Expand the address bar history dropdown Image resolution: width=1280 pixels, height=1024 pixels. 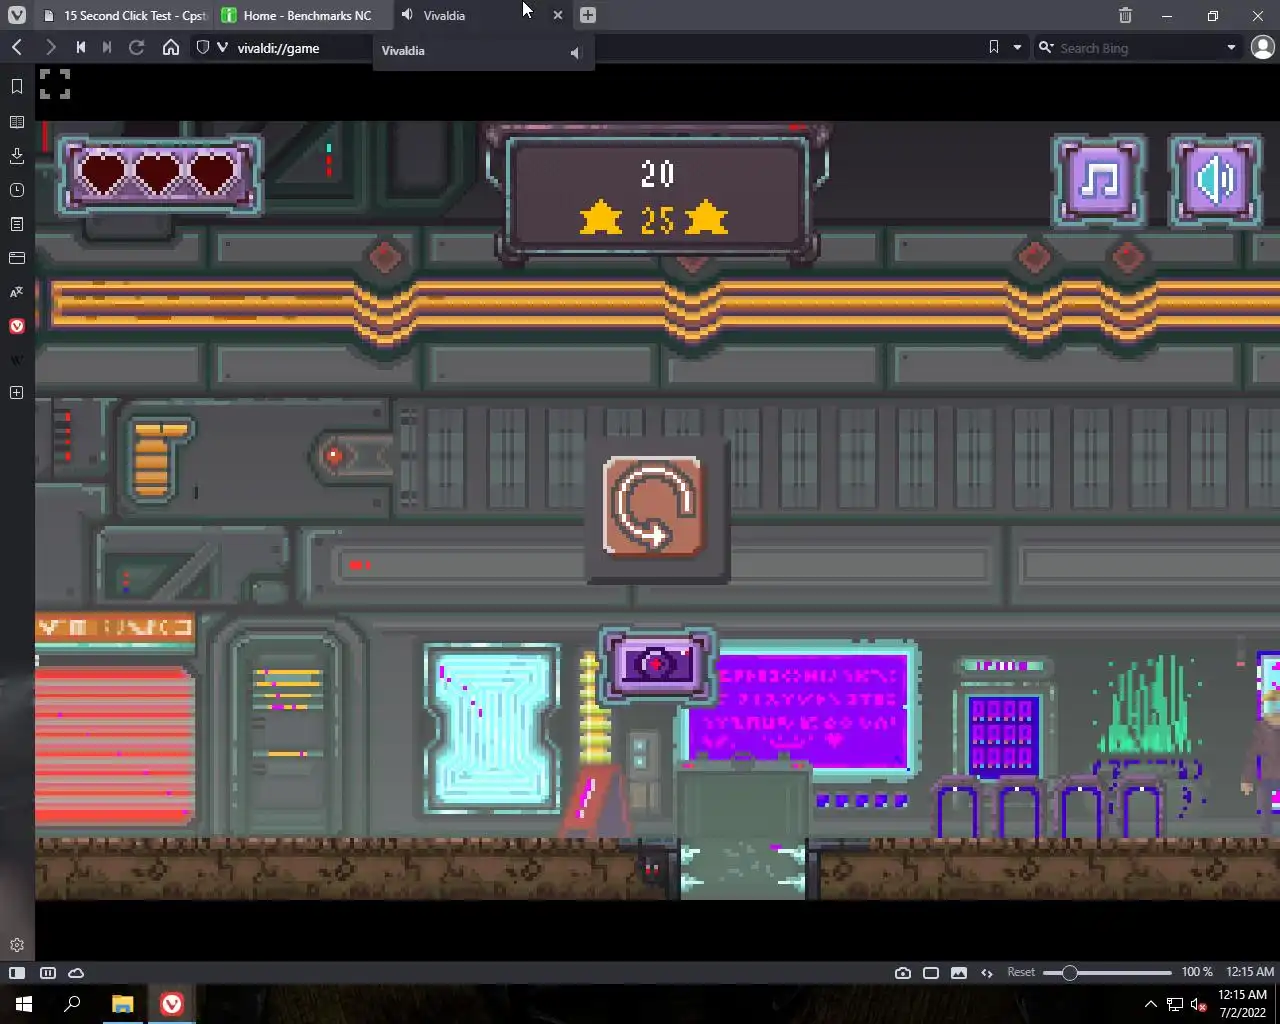[x=1017, y=47]
